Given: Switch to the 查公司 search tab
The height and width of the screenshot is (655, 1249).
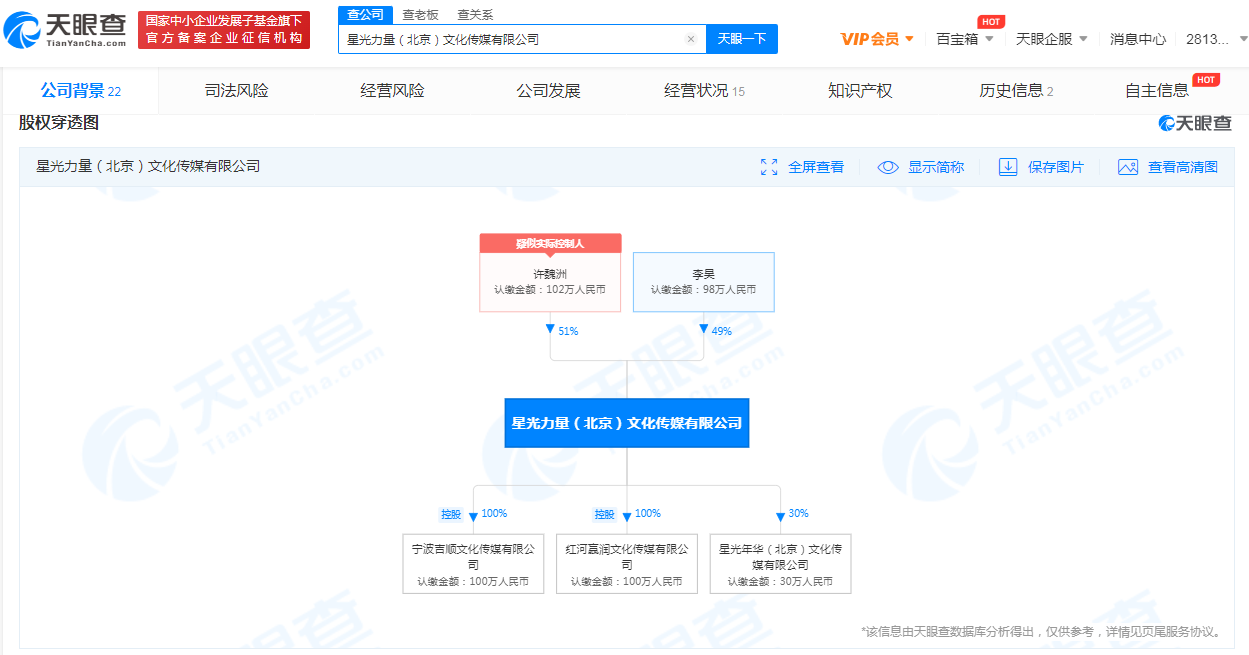Looking at the screenshot, I should [x=366, y=14].
